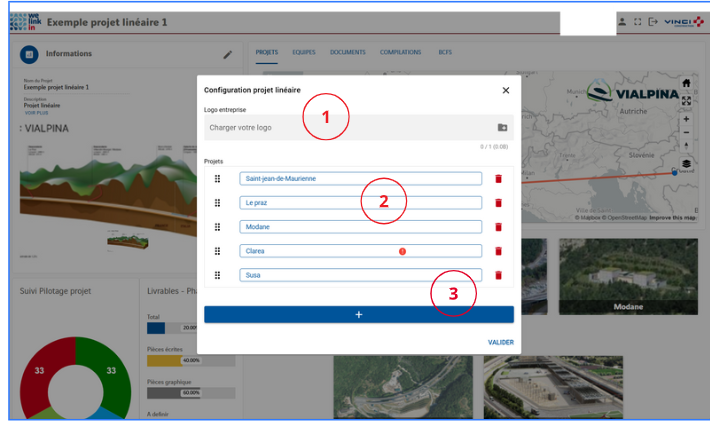
Task: Add a project with the plus button
Action: pyautogui.click(x=359, y=314)
